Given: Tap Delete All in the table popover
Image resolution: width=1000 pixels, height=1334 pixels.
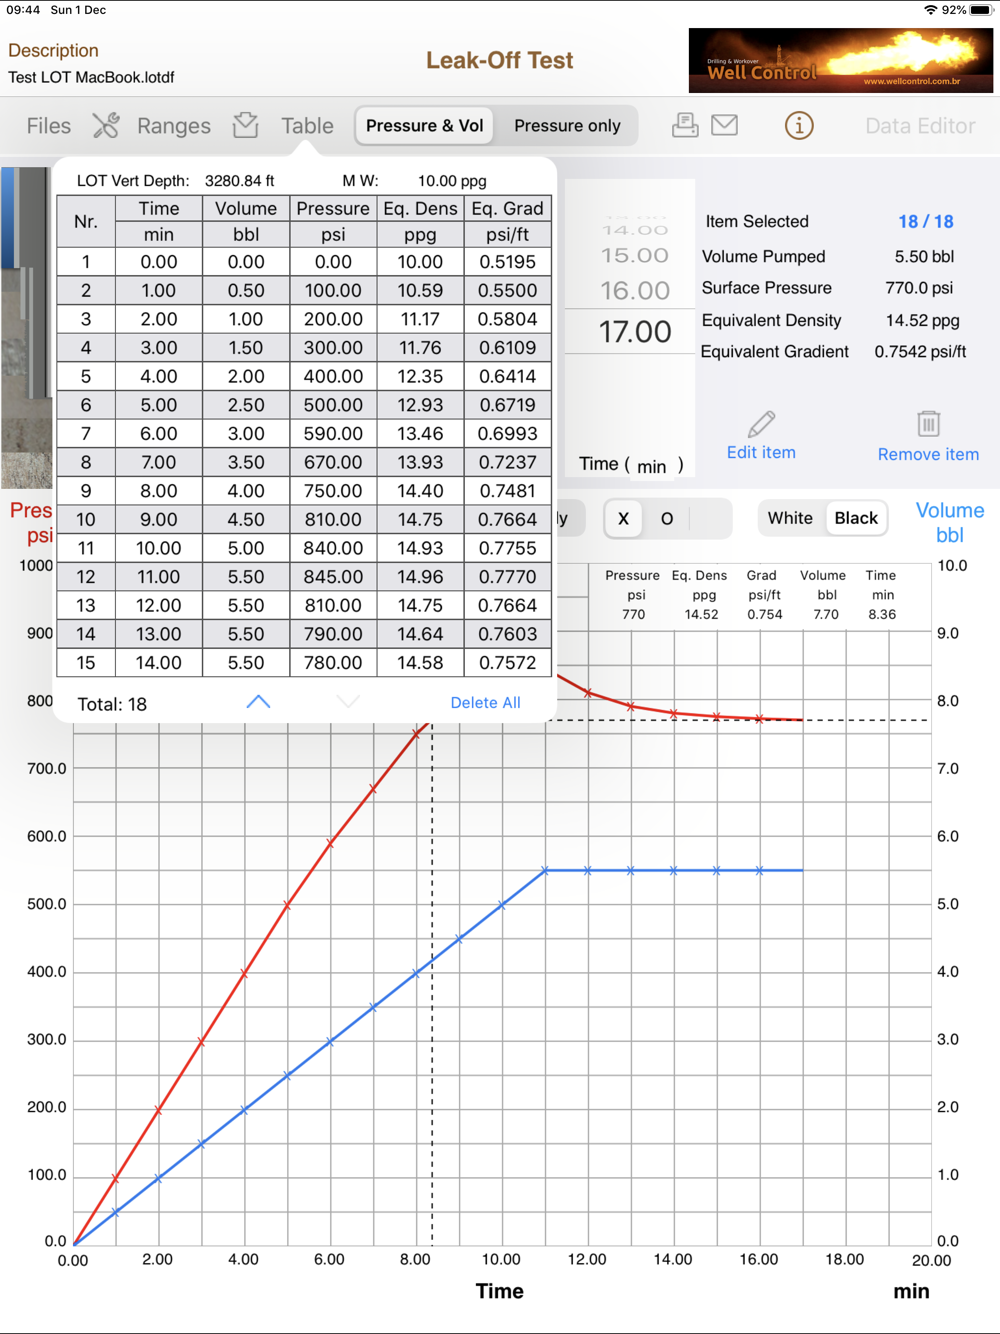Looking at the screenshot, I should (x=485, y=703).
